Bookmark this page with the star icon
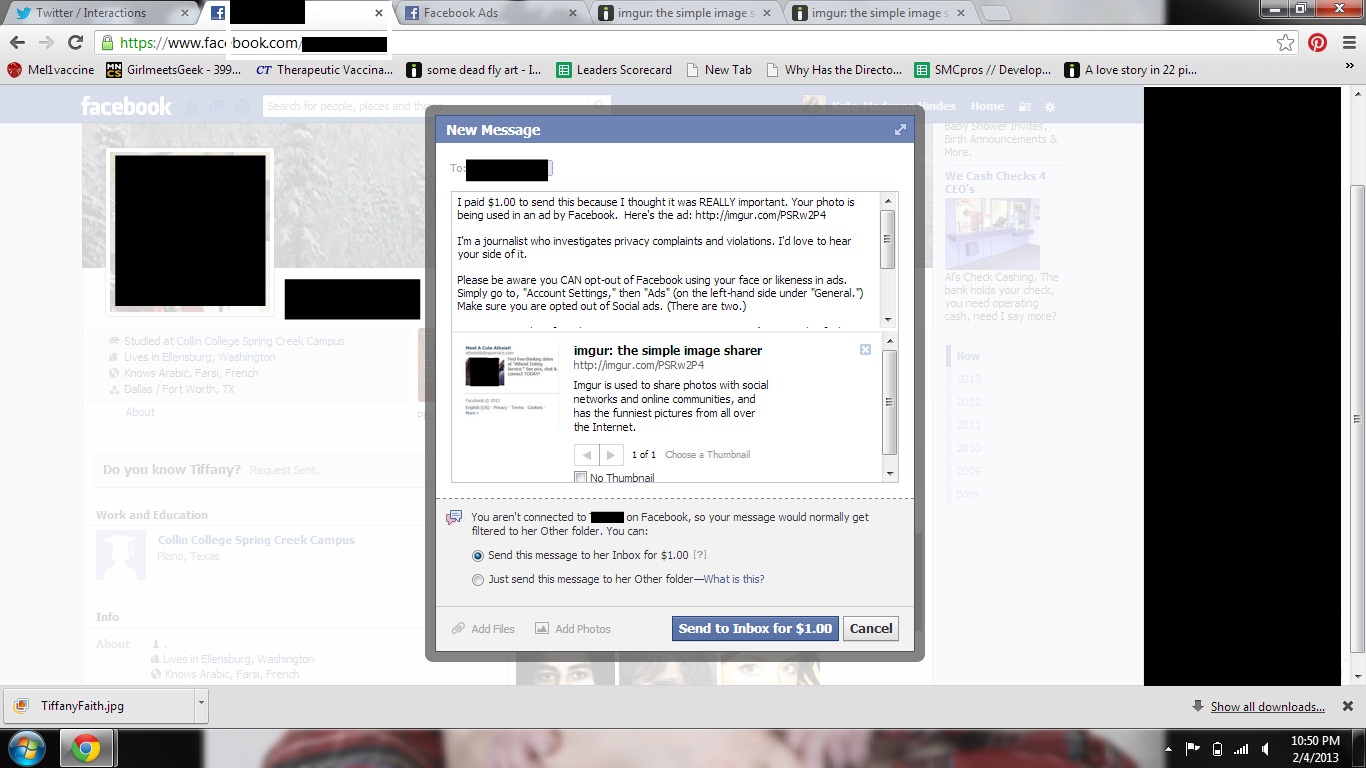The image size is (1366, 768). [1286, 42]
